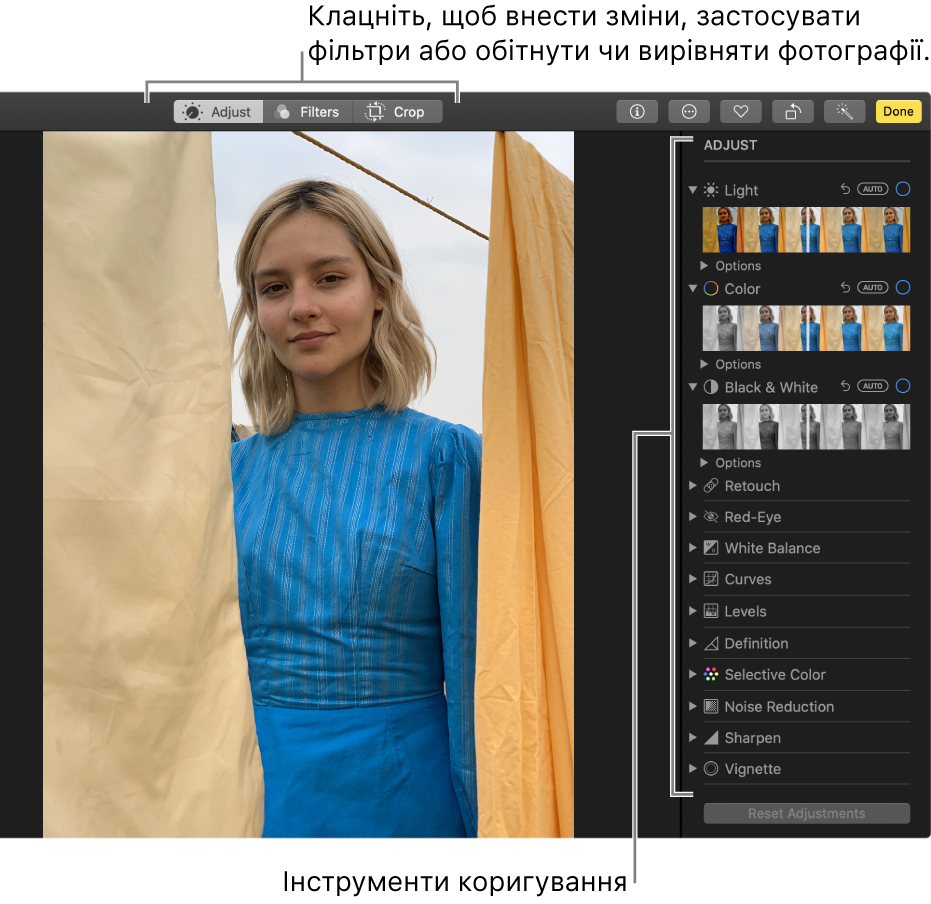Image resolution: width=931 pixels, height=904 pixels.
Task: Auto-enhance photo with magic wand
Action: (844, 112)
